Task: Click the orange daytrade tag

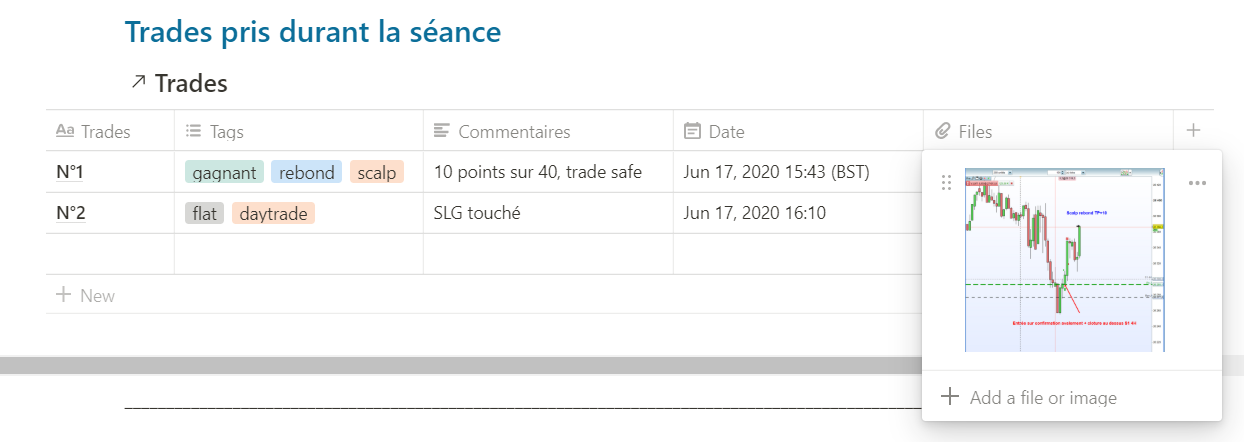Action: tap(273, 213)
